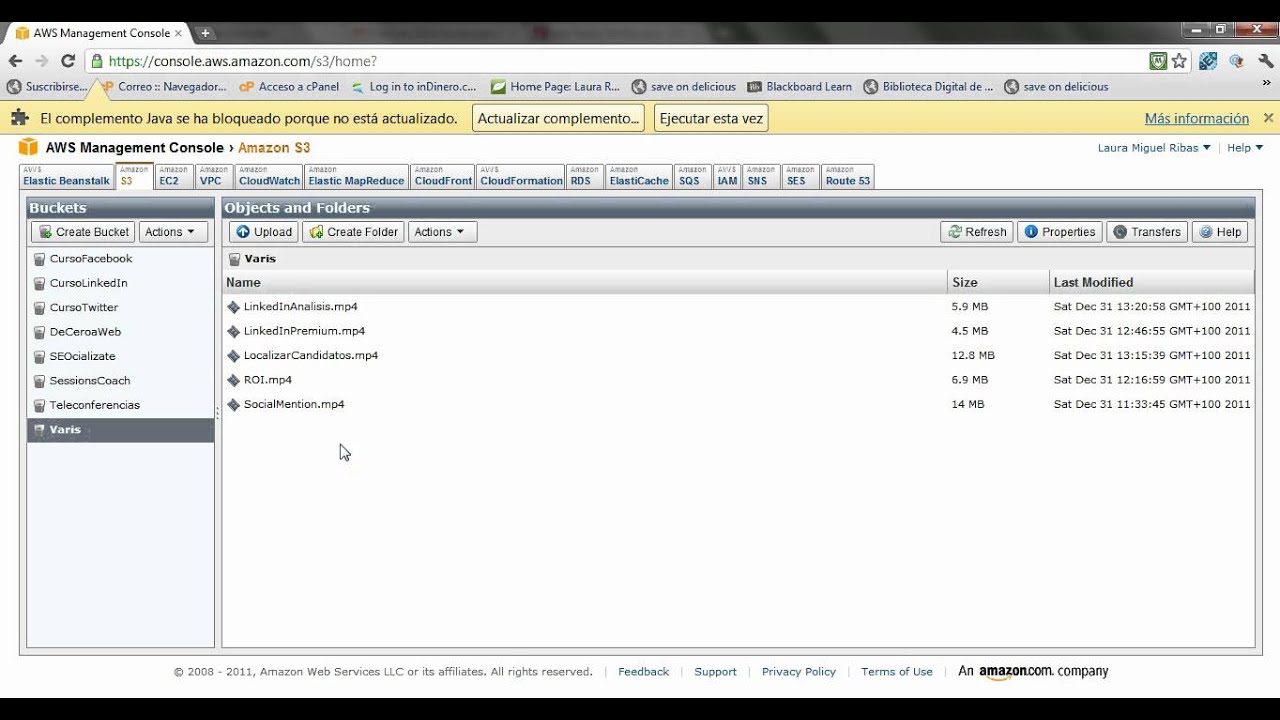Open the Properties panel

coord(1060,232)
